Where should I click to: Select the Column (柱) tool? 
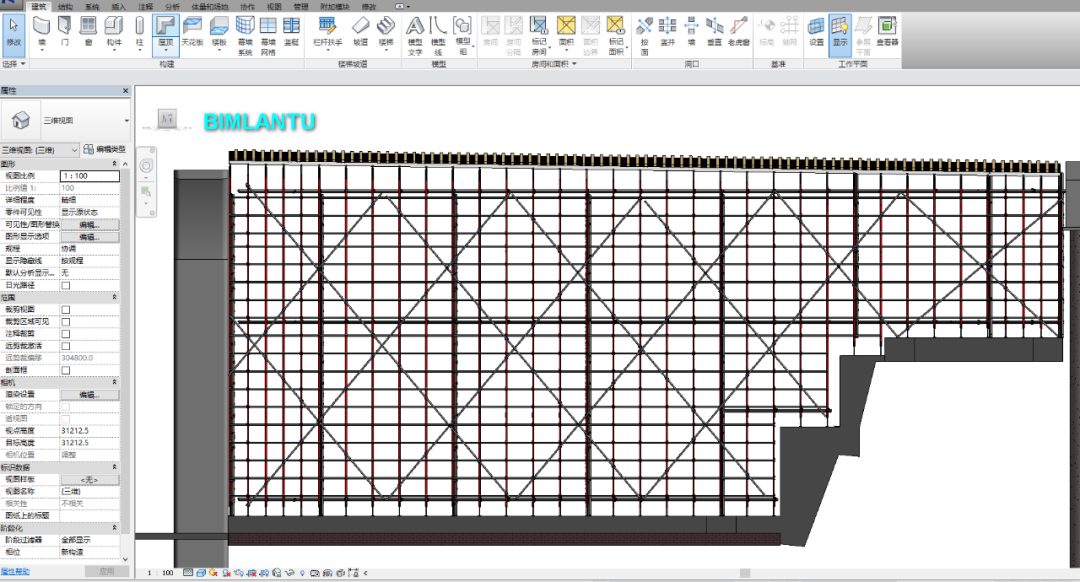pos(139,32)
